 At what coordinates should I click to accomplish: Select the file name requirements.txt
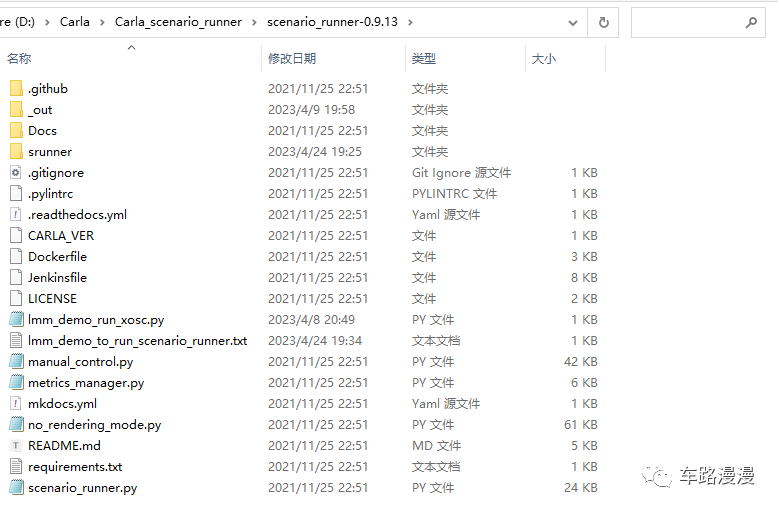pos(75,467)
